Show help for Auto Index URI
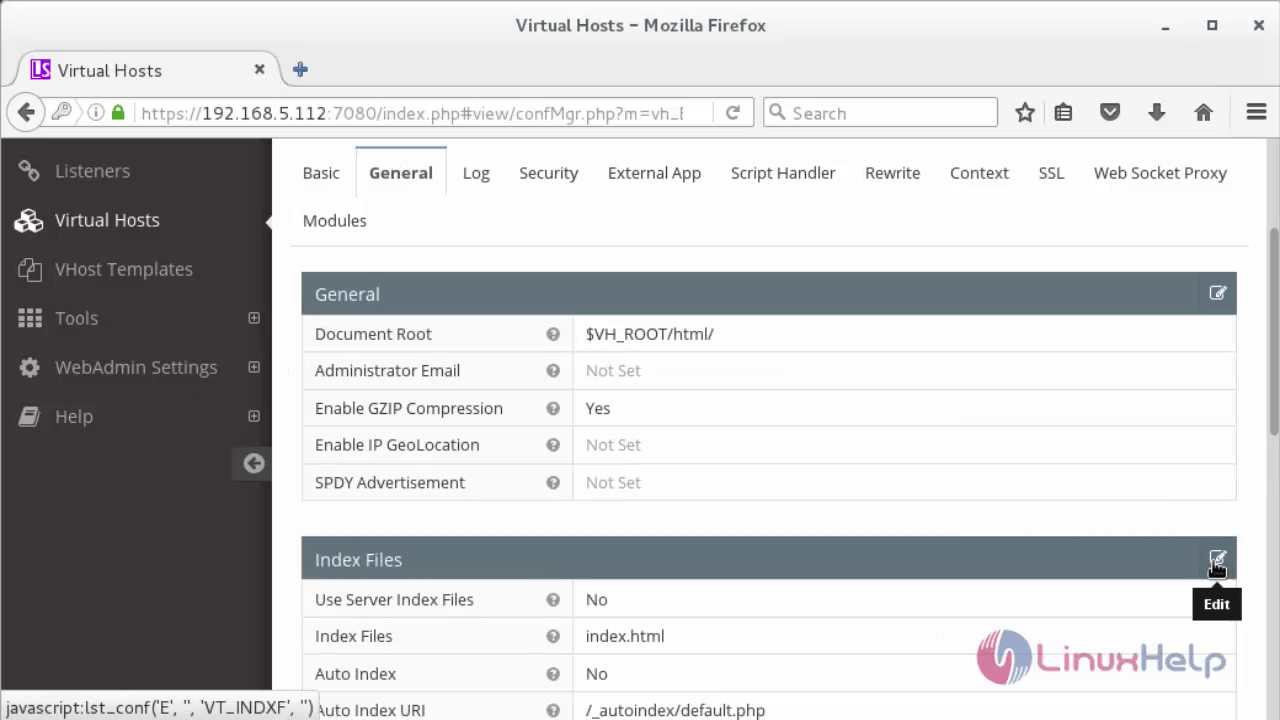1280x720 pixels. pos(553,710)
